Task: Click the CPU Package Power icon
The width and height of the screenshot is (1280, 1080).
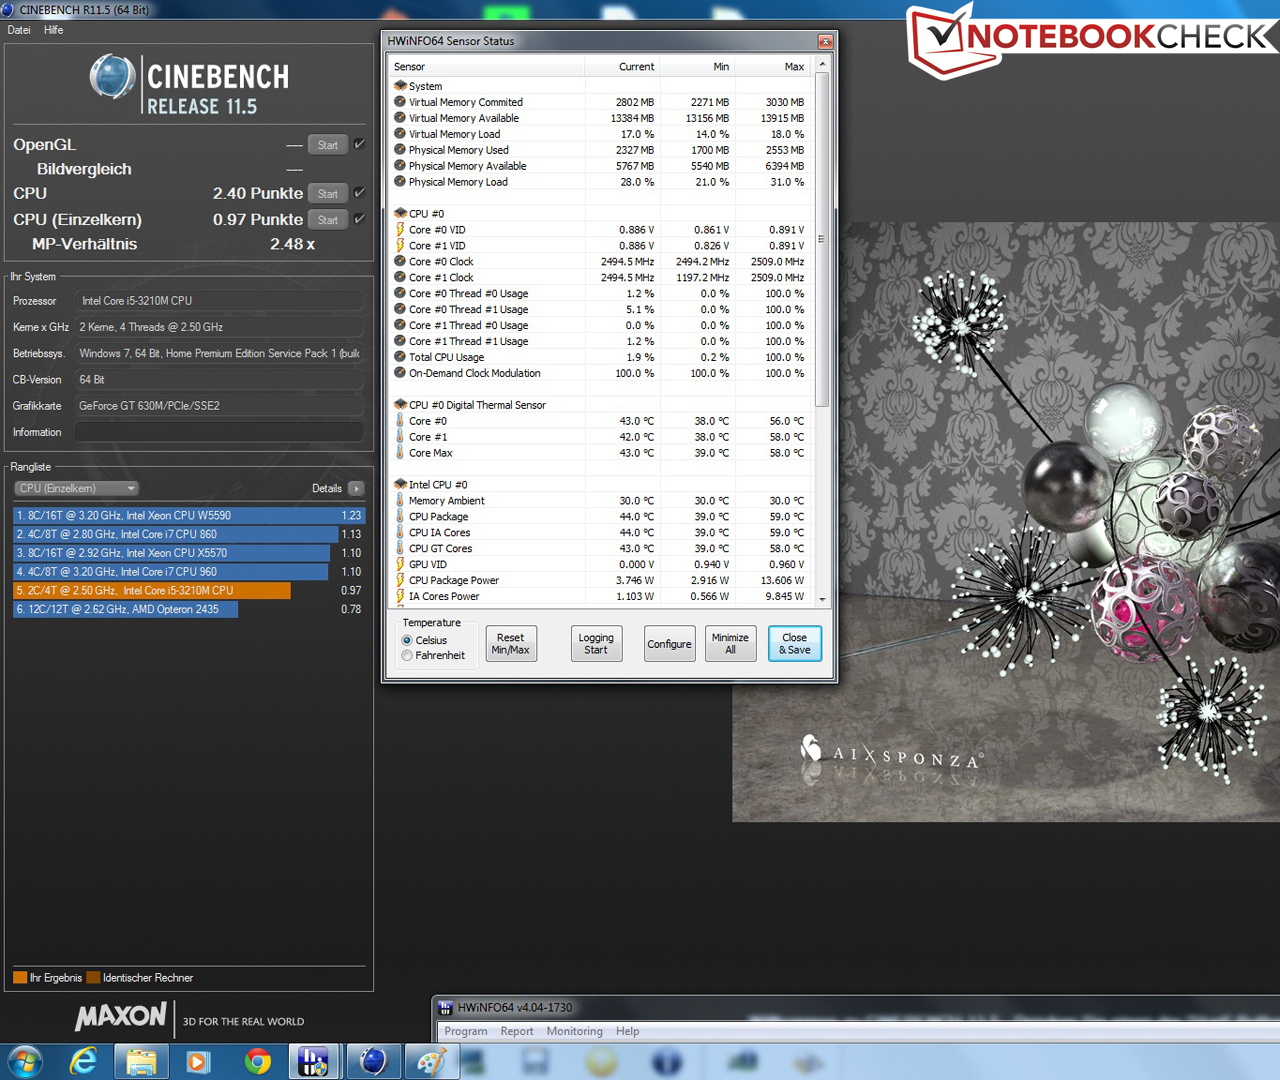Action: point(400,580)
